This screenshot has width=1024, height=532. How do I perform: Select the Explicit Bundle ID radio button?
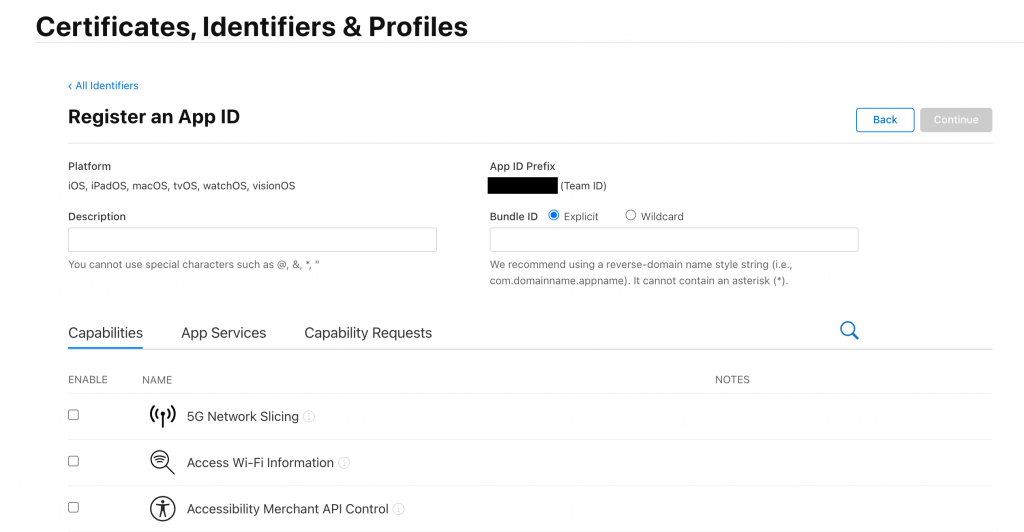pyautogui.click(x=554, y=215)
